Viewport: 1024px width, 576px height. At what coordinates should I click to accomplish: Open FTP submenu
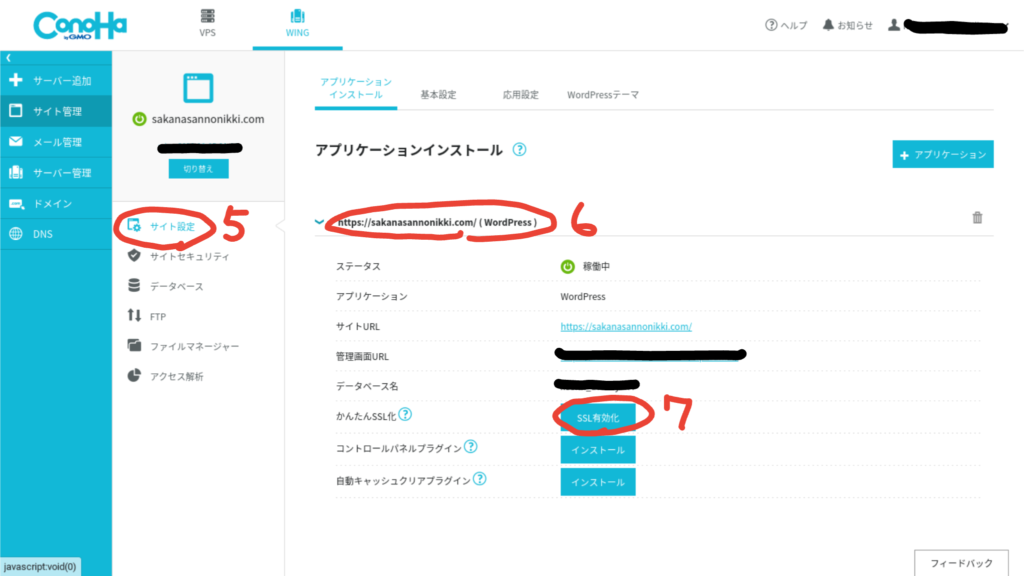(157, 316)
